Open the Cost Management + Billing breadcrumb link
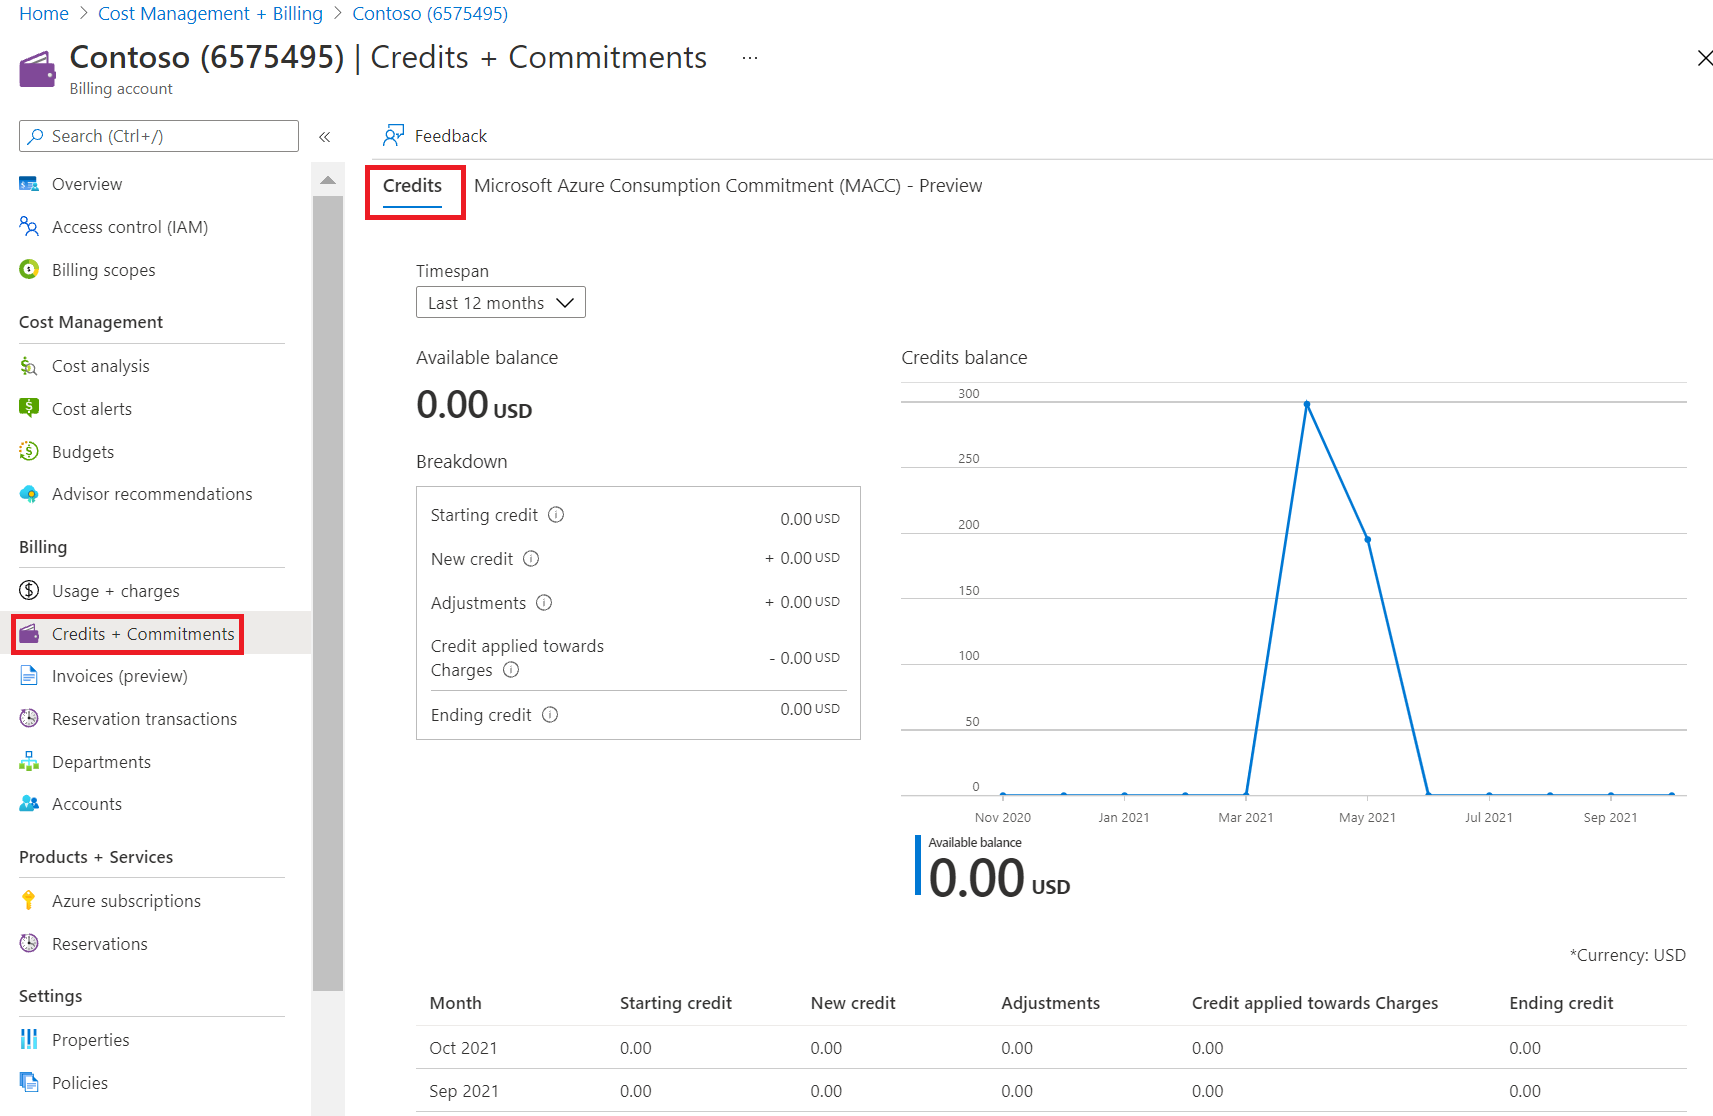Image resolution: width=1713 pixels, height=1116 pixels. pyautogui.click(x=210, y=14)
